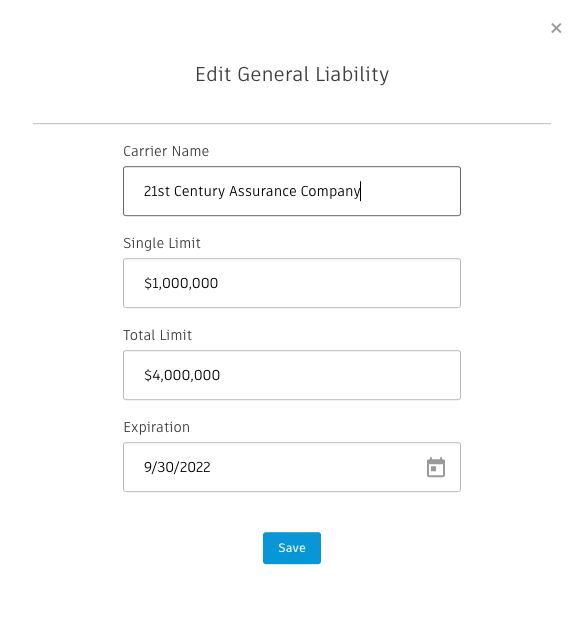Viewport: 588px width, 622px height.
Task: Click the Carrier Name label
Action: (x=166, y=151)
